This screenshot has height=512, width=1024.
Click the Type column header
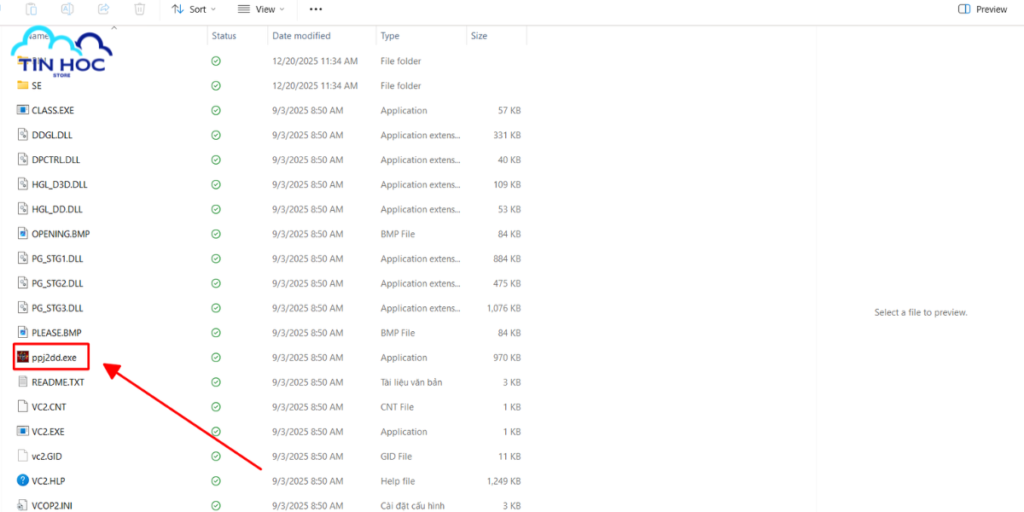coord(390,36)
